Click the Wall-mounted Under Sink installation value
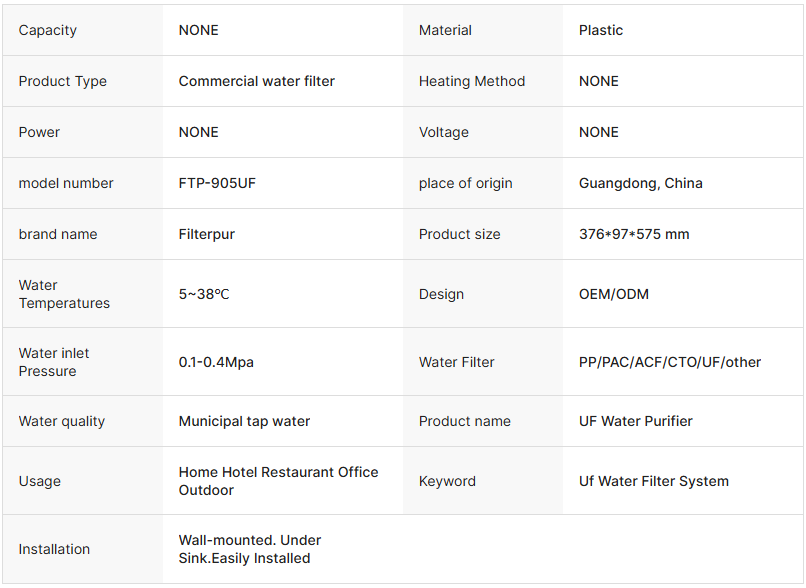Viewport: 806px width, 588px height. pos(249,549)
